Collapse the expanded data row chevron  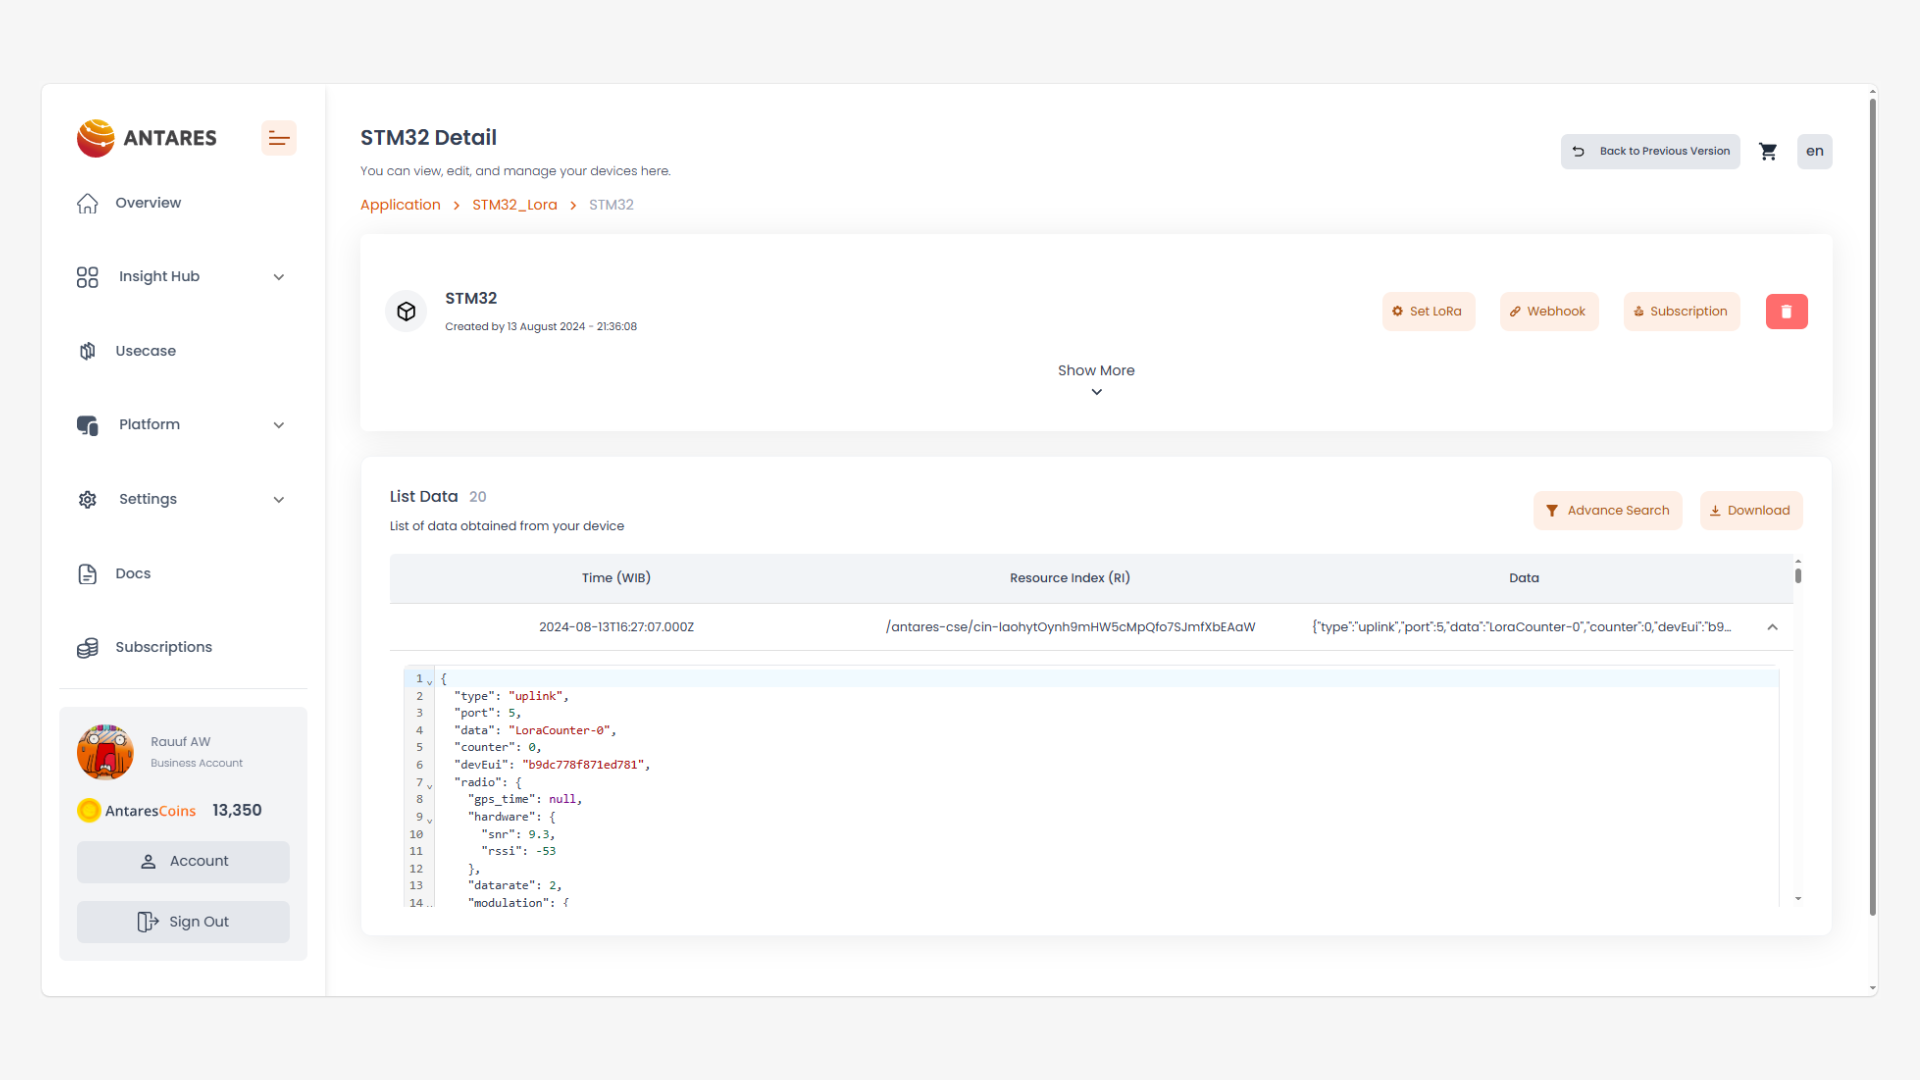pos(1772,627)
